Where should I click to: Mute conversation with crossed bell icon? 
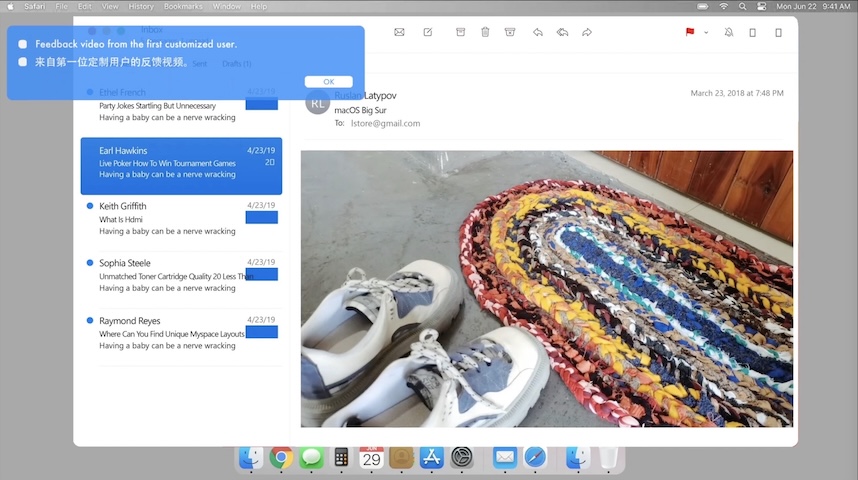(x=729, y=32)
